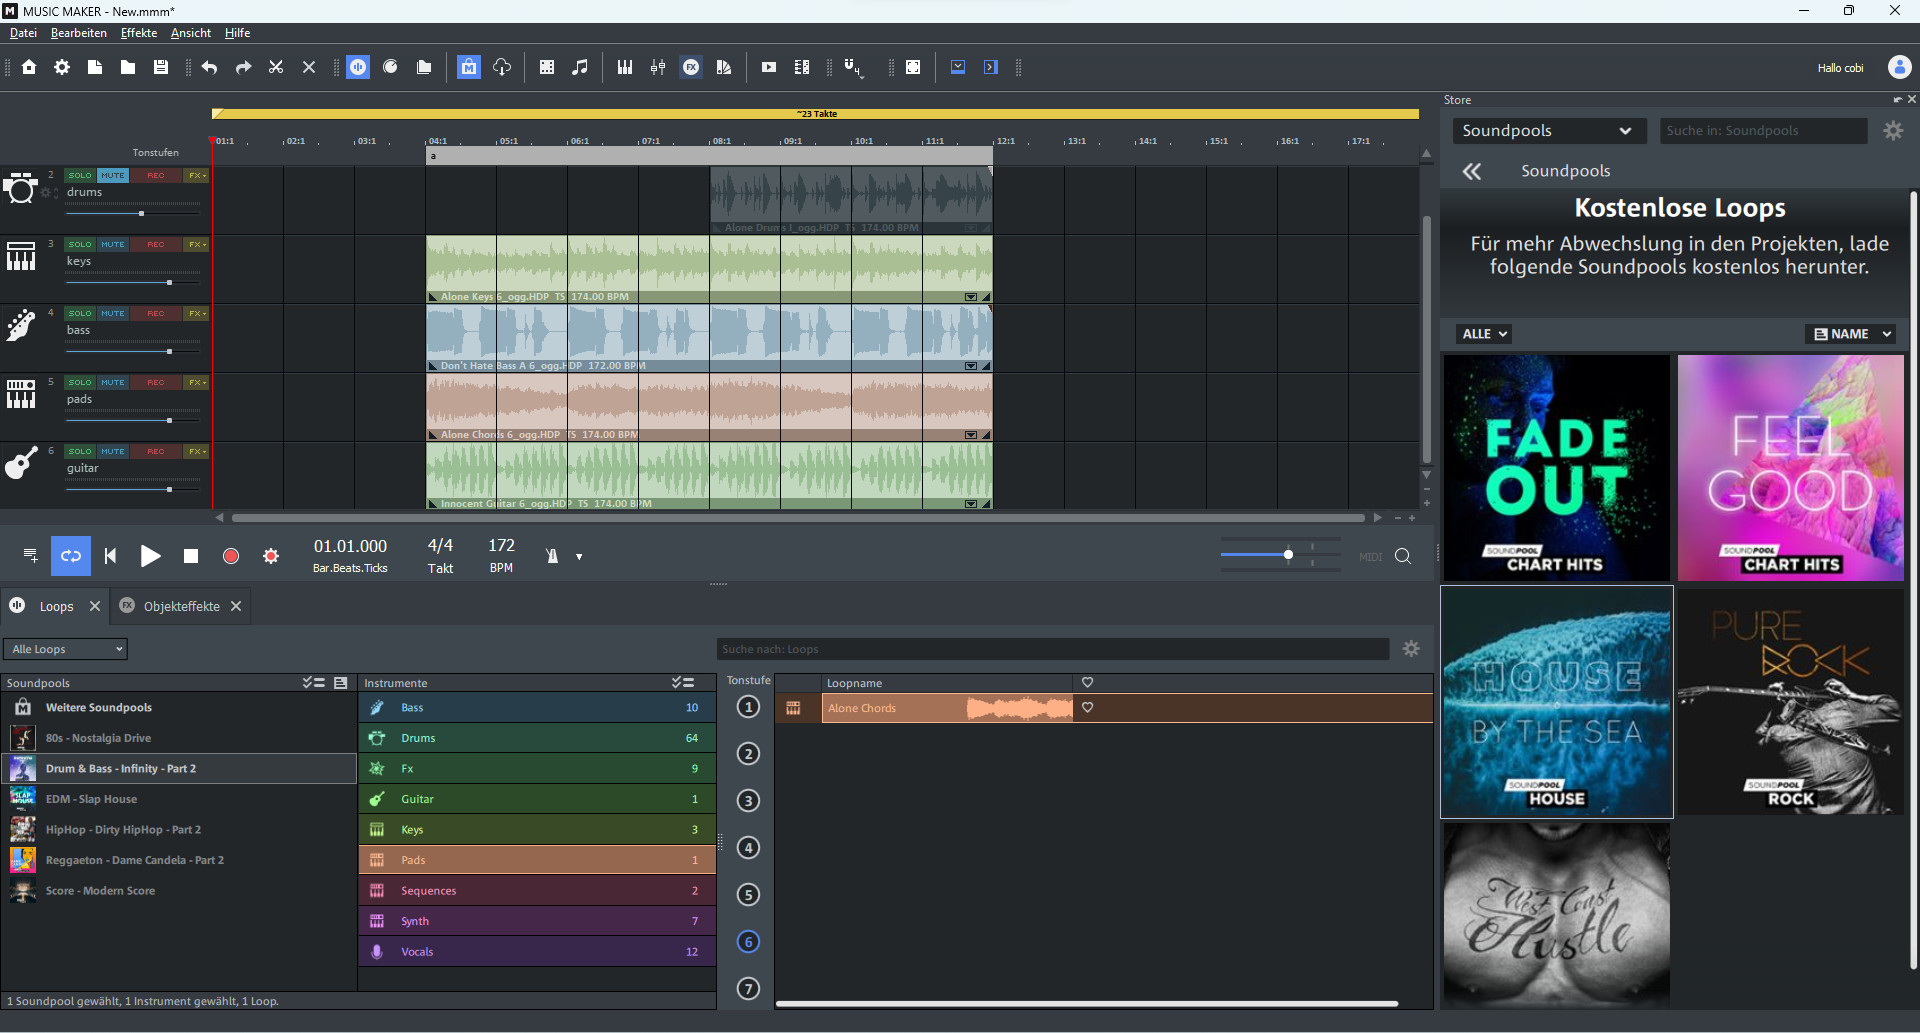Select the Fade Out Chart Hits soundpool thumbnail
Viewport: 1920px width, 1033px height.
(1557, 468)
